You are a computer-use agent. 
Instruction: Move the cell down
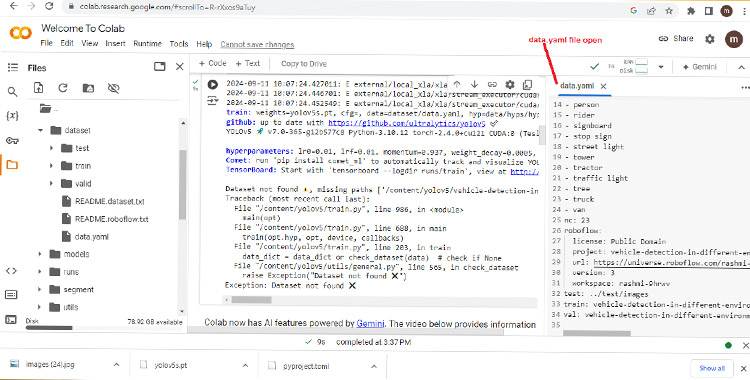[x=474, y=84]
